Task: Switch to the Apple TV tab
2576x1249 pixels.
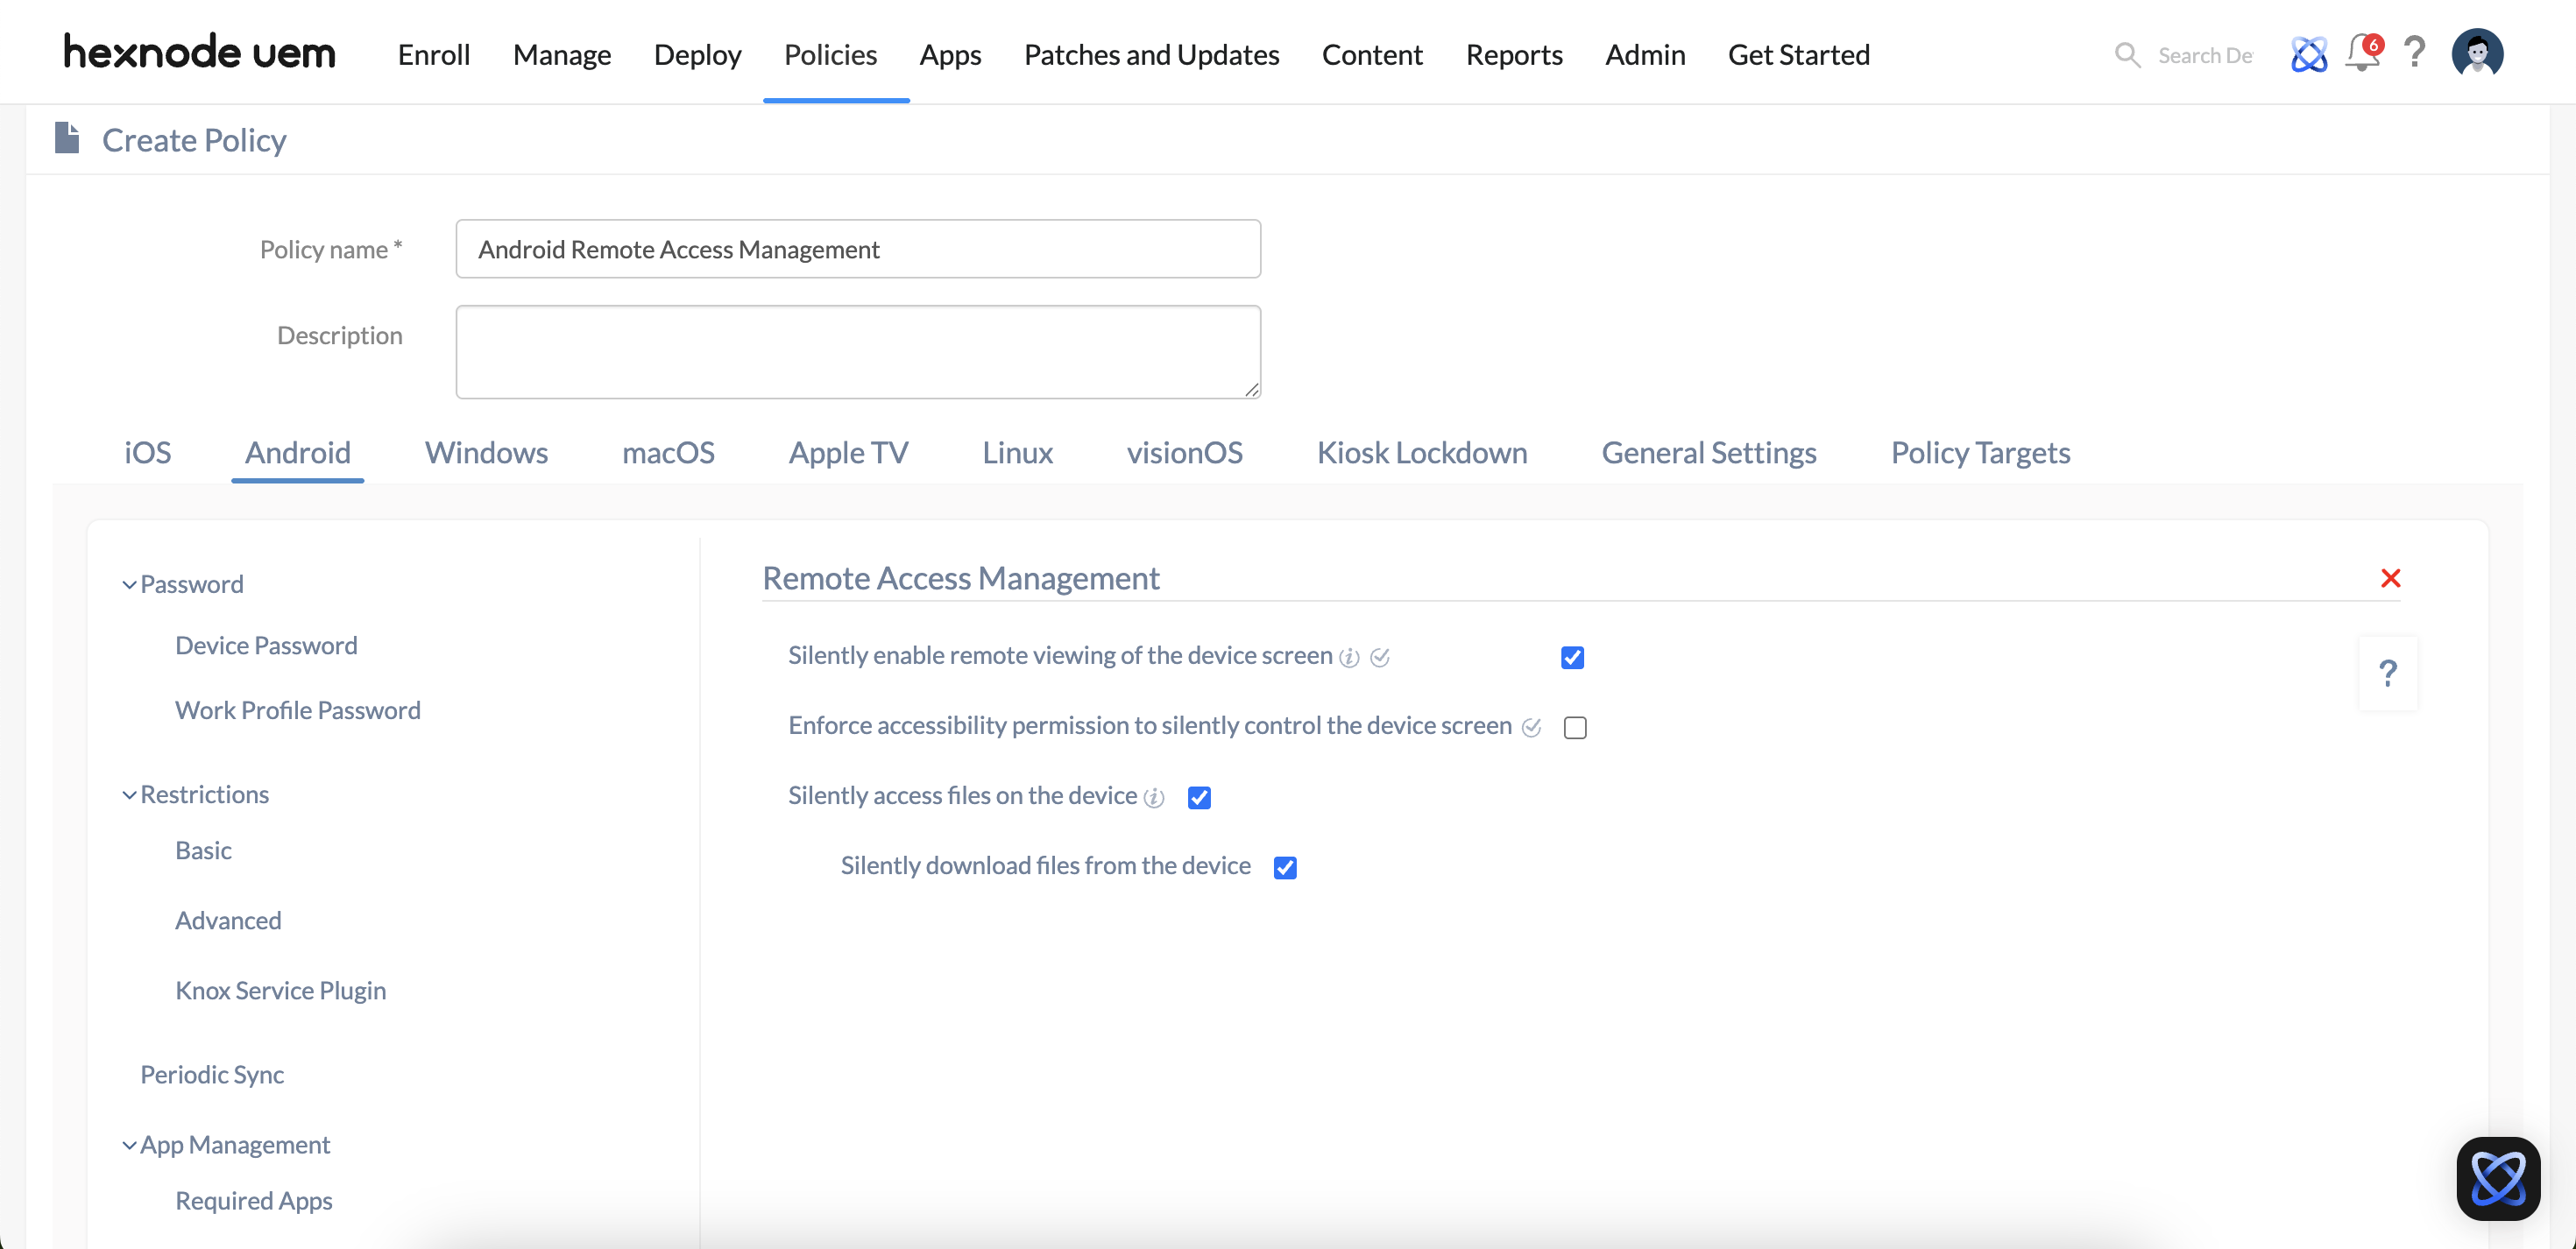Action: (x=848, y=452)
